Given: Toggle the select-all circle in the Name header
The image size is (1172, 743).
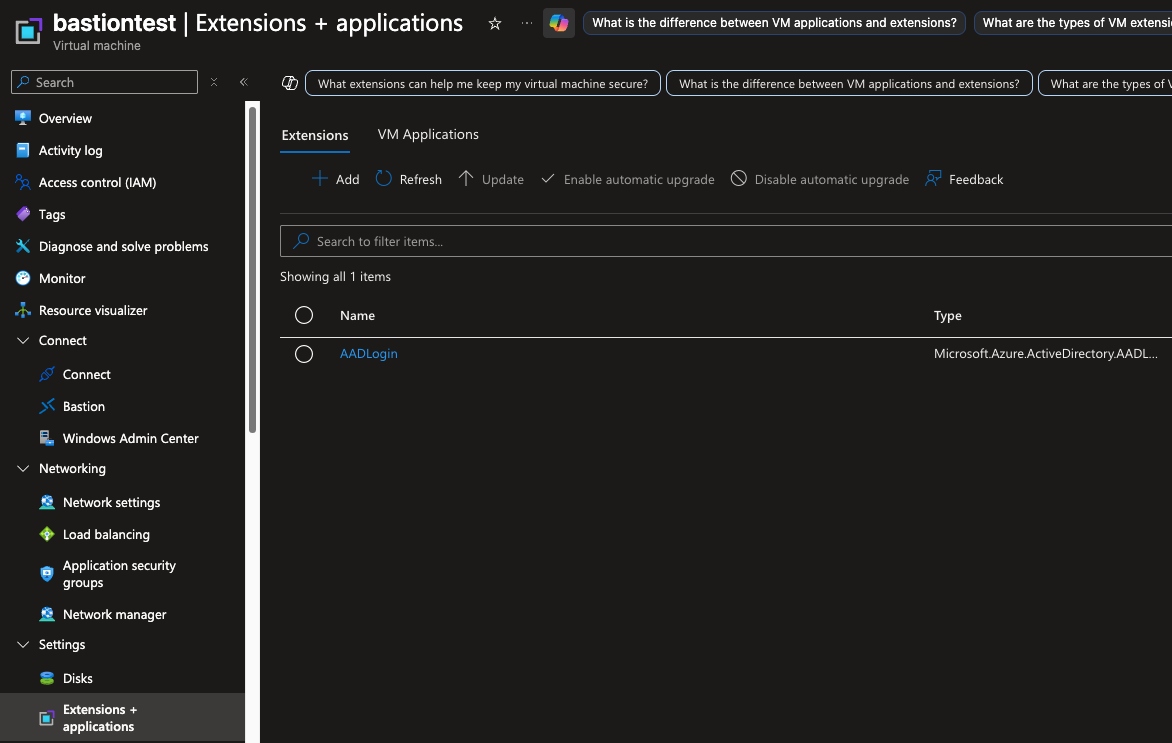Looking at the screenshot, I should click(x=304, y=315).
